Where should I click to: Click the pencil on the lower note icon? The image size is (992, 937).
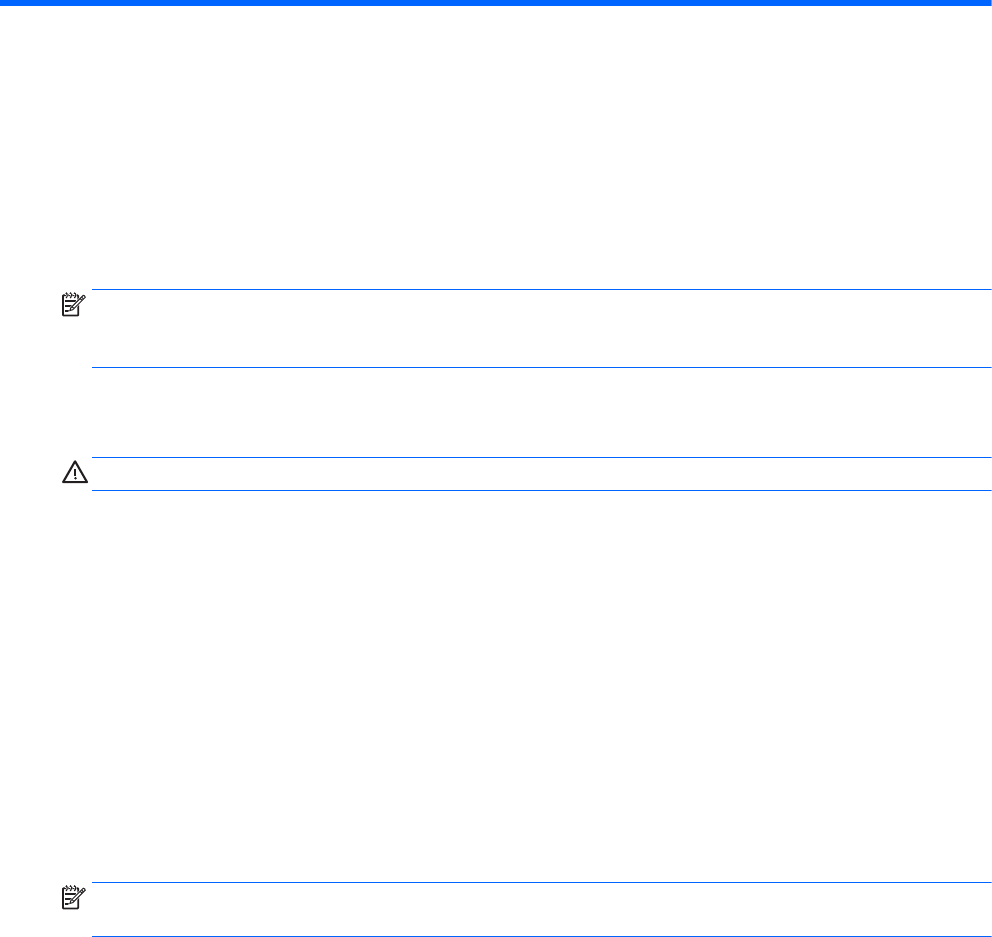[x=78, y=895]
